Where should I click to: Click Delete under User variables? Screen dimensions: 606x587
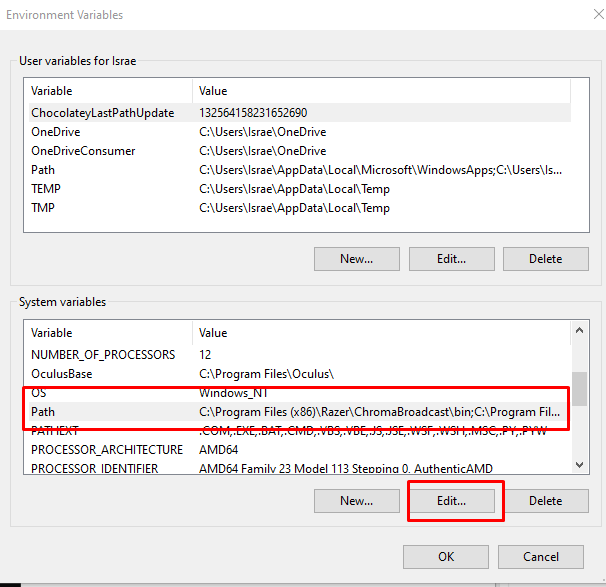click(545, 259)
